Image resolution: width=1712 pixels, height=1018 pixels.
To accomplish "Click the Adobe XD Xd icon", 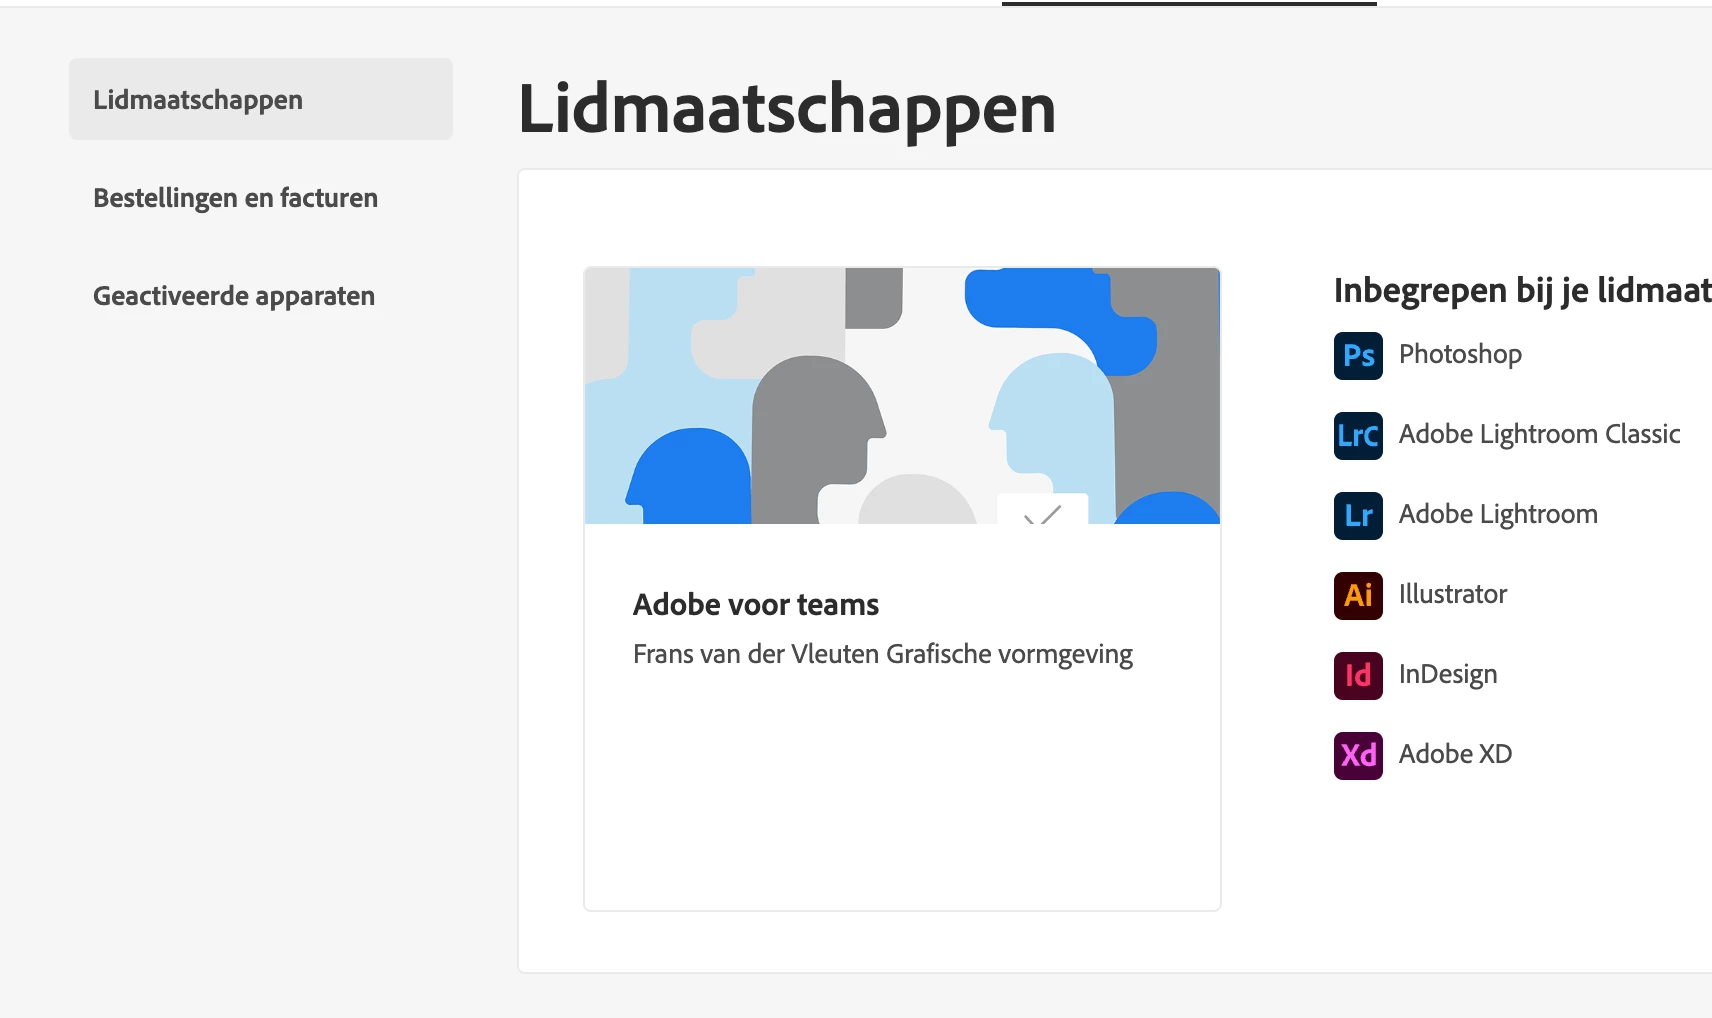I will point(1358,756).
